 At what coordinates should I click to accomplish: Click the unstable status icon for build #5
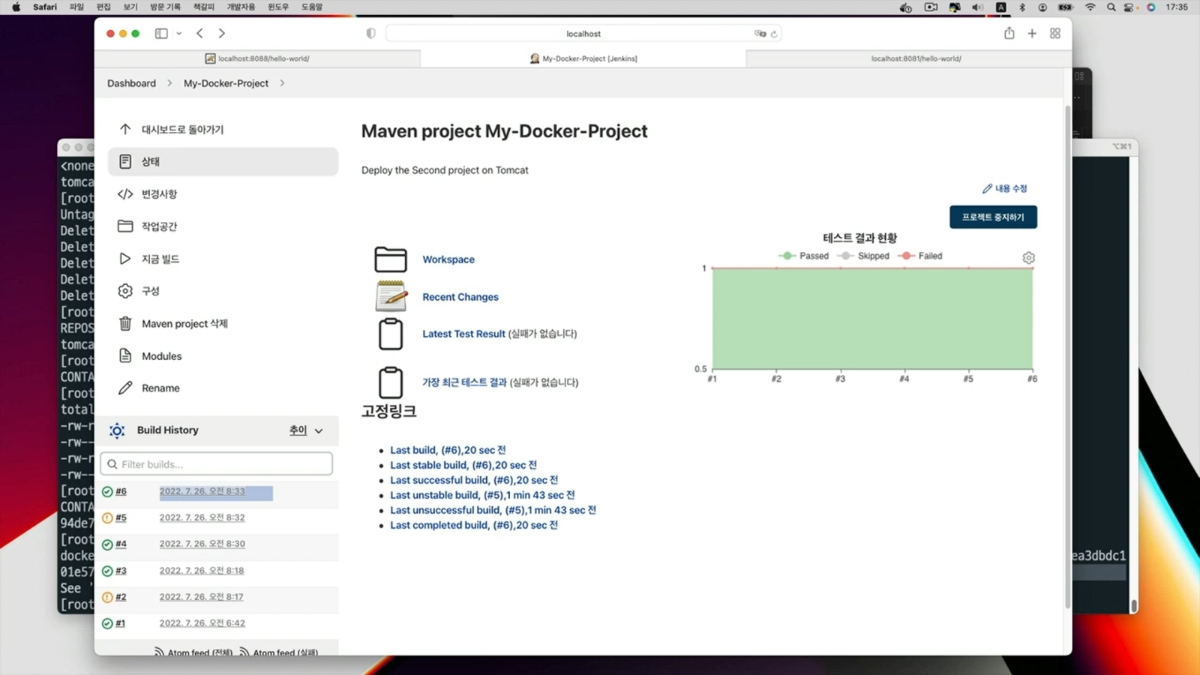pos(107,518)
